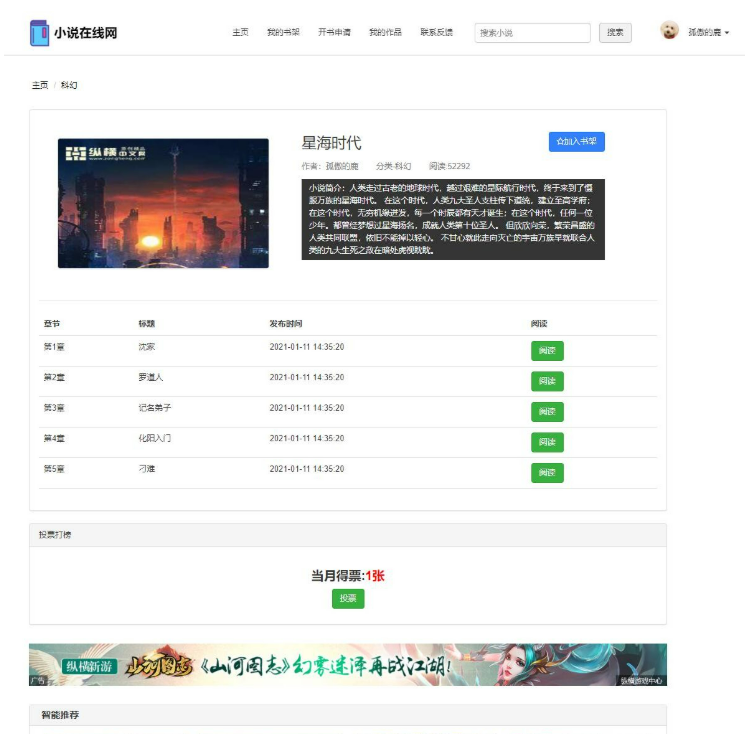Open the user avatar picture
This screenshot has width=745, height=734.
click(x=669, y=30)
